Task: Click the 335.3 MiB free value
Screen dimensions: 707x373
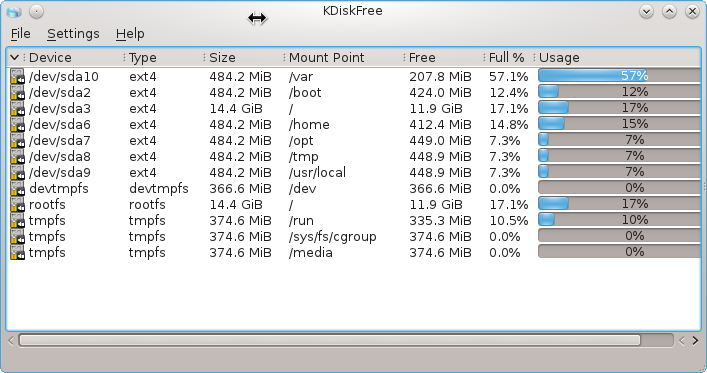Action: [x=441, y=221]
